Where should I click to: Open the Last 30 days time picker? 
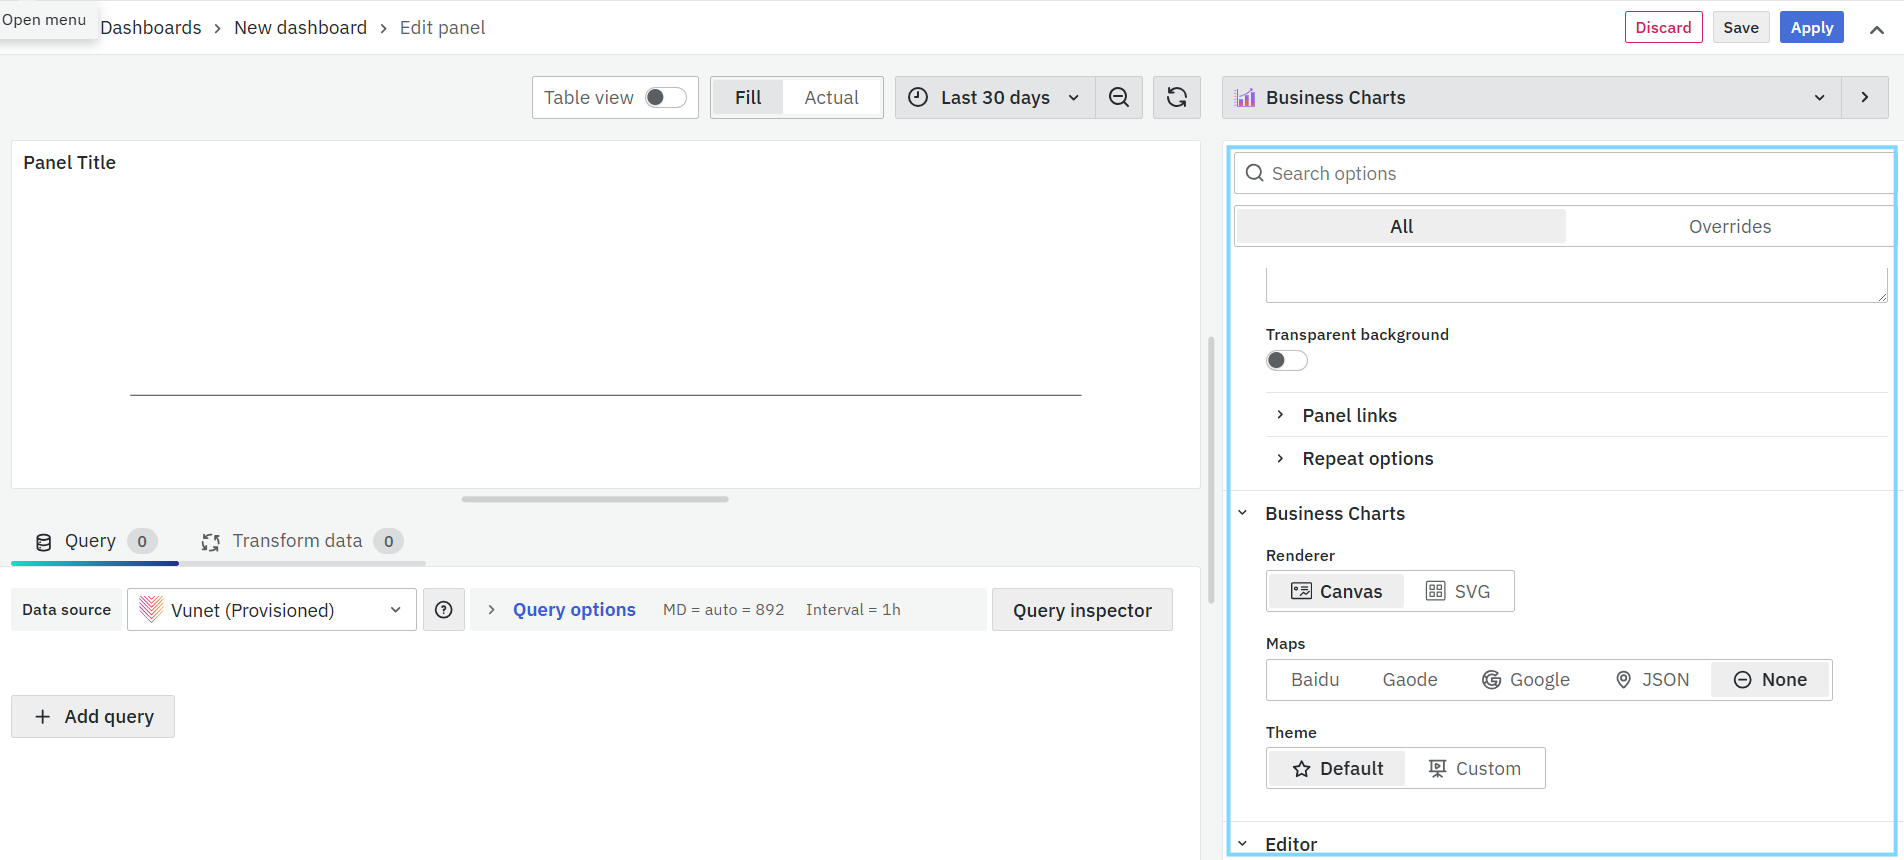click(x=994, y=98)
